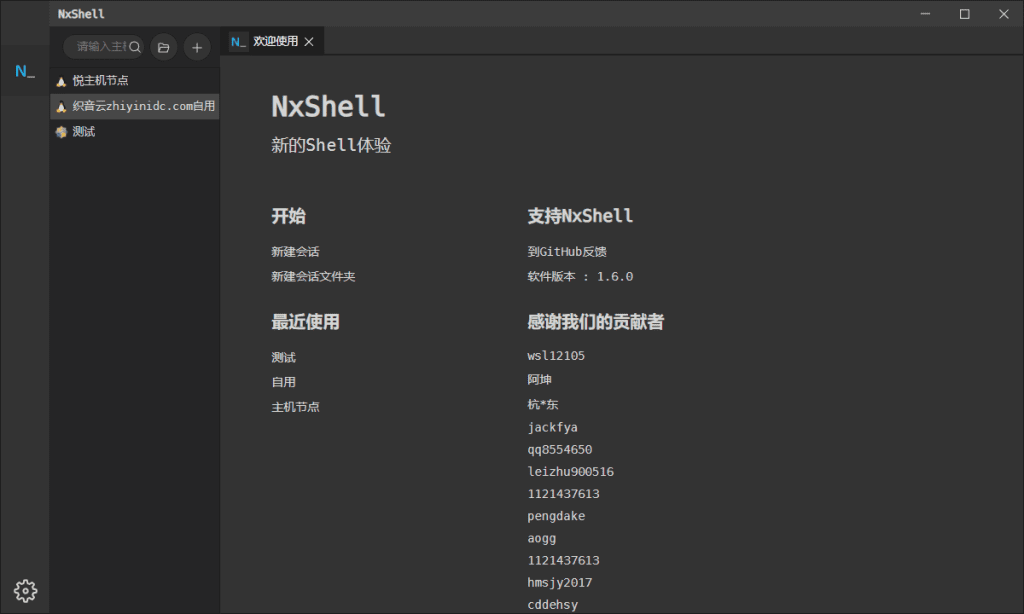1024x614 pixels.
Task: Click the 新建会话文件夹 link
Action: [313, 277]
